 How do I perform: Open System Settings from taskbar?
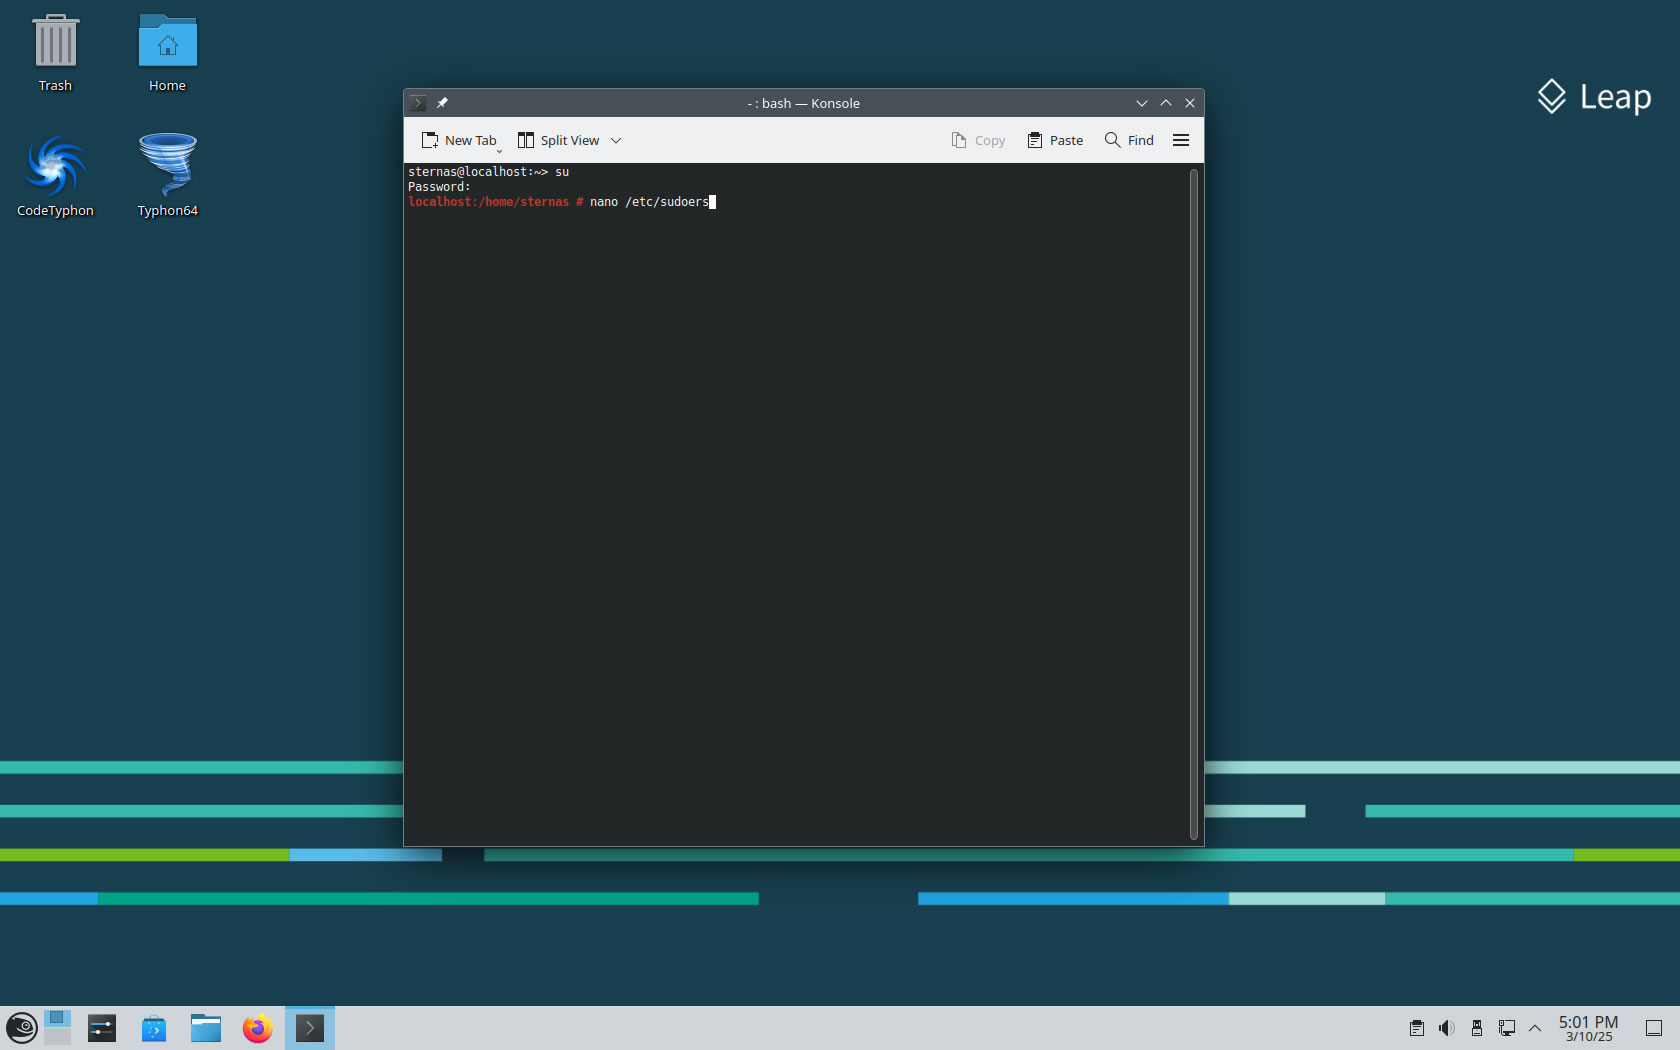pos(102,1028)
